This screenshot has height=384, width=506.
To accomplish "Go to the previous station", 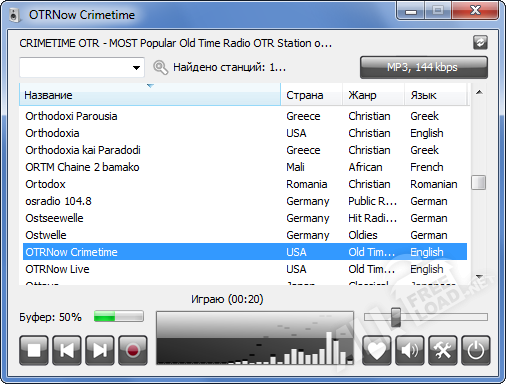I will [67, 350].
